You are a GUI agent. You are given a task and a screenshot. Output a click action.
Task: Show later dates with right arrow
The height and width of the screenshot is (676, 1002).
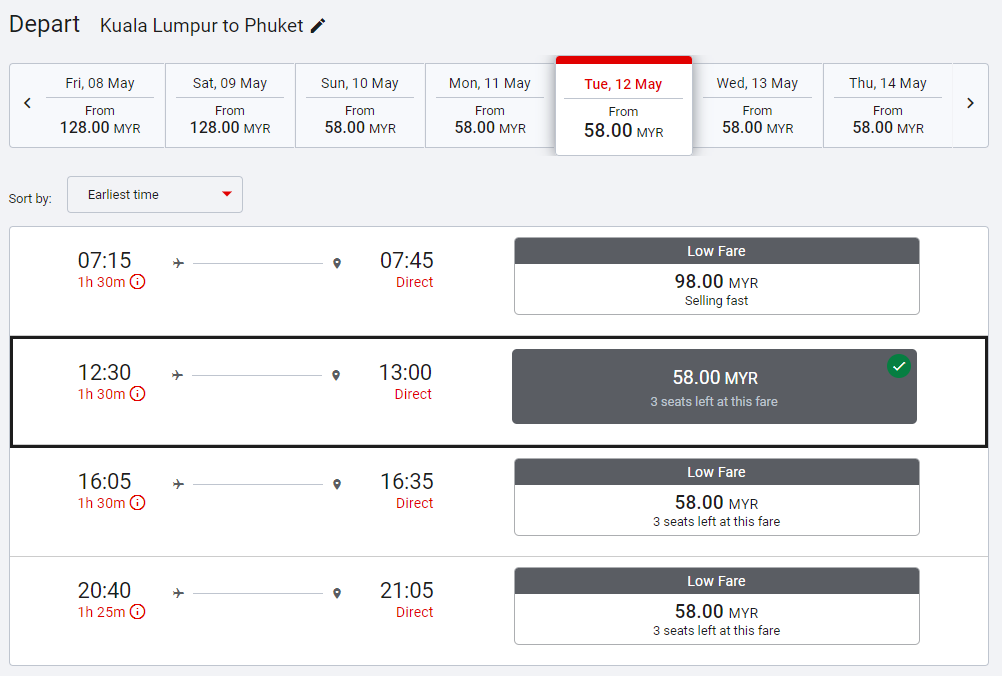pyautogui.click(x=970, y=103)
